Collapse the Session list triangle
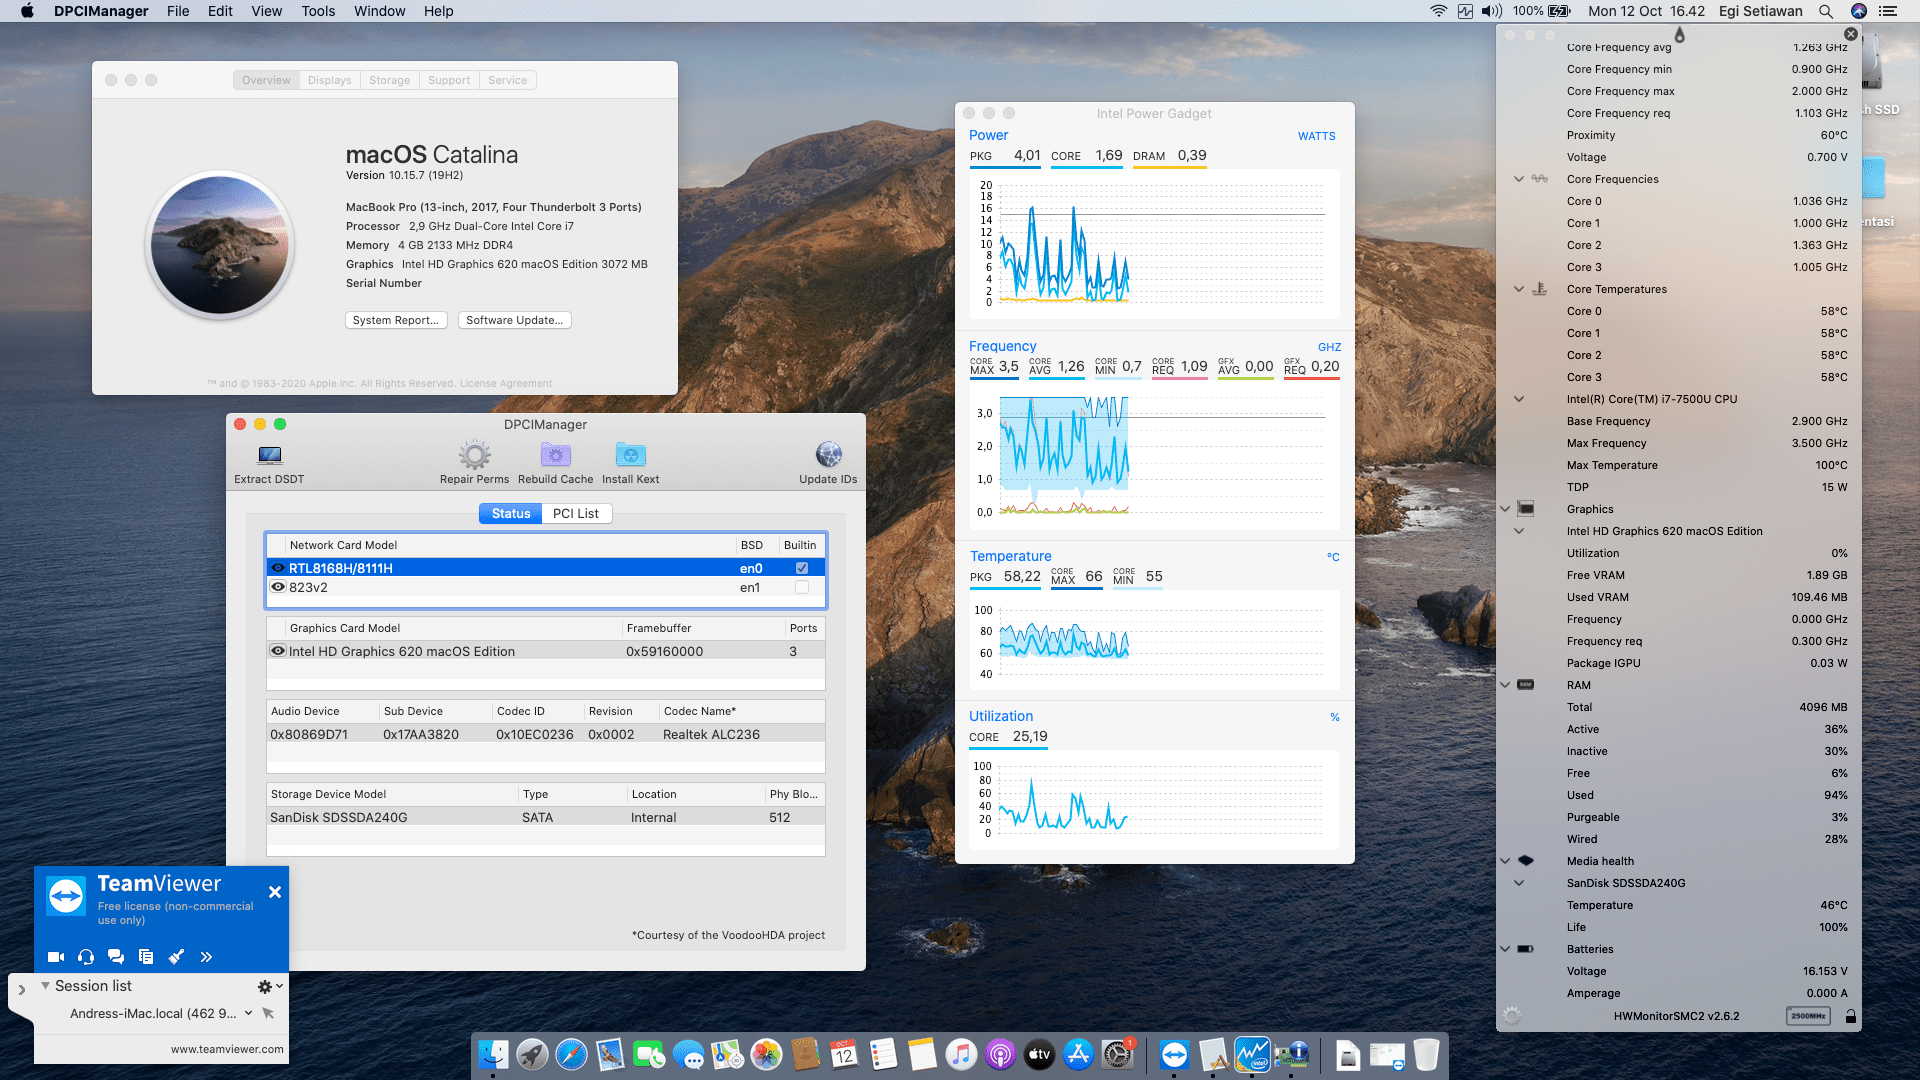This screenshot has width=1920, height=1080. click(45, 986)
